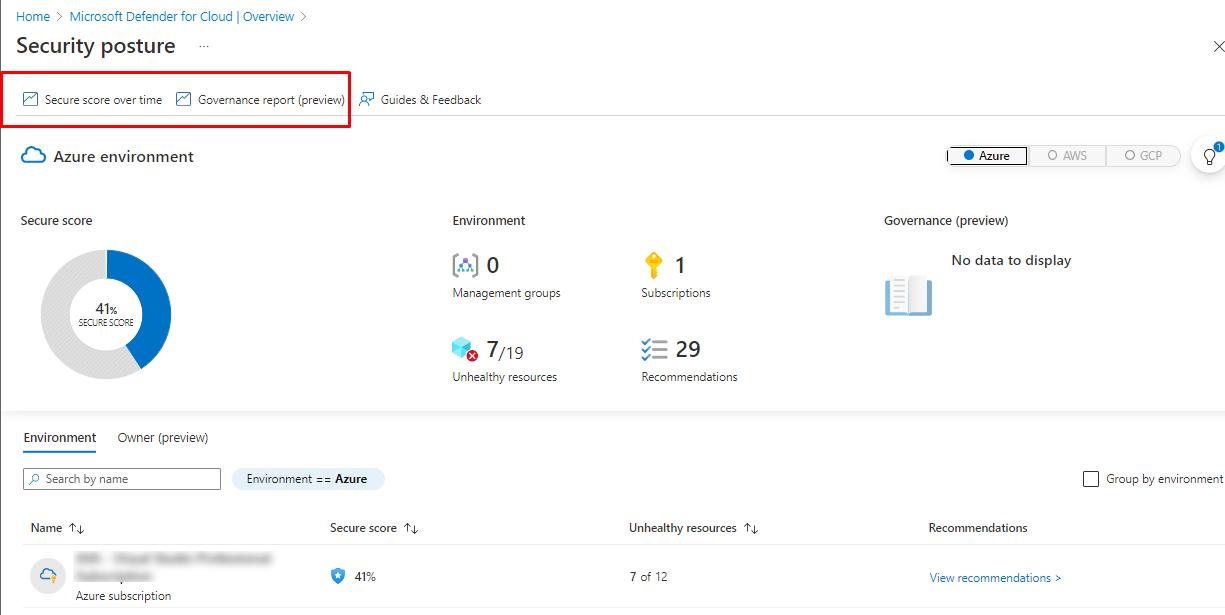1225x615 pixels.
Task: Click the Secure score over time chart icon
Action: coord(30,100)
